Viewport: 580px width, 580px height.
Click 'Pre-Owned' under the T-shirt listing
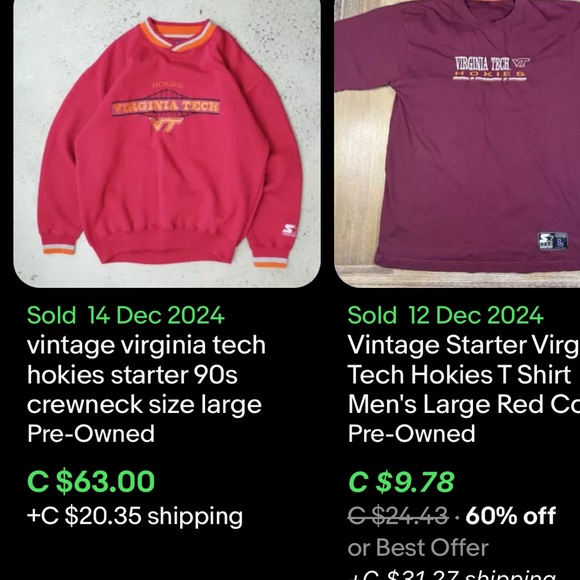[411, 433]
